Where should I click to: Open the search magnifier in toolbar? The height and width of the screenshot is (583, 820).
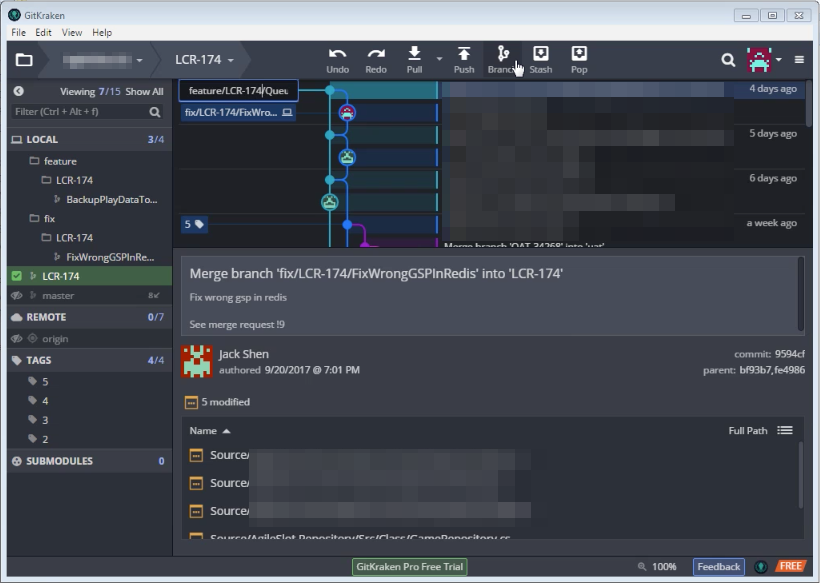pos(728,60)
